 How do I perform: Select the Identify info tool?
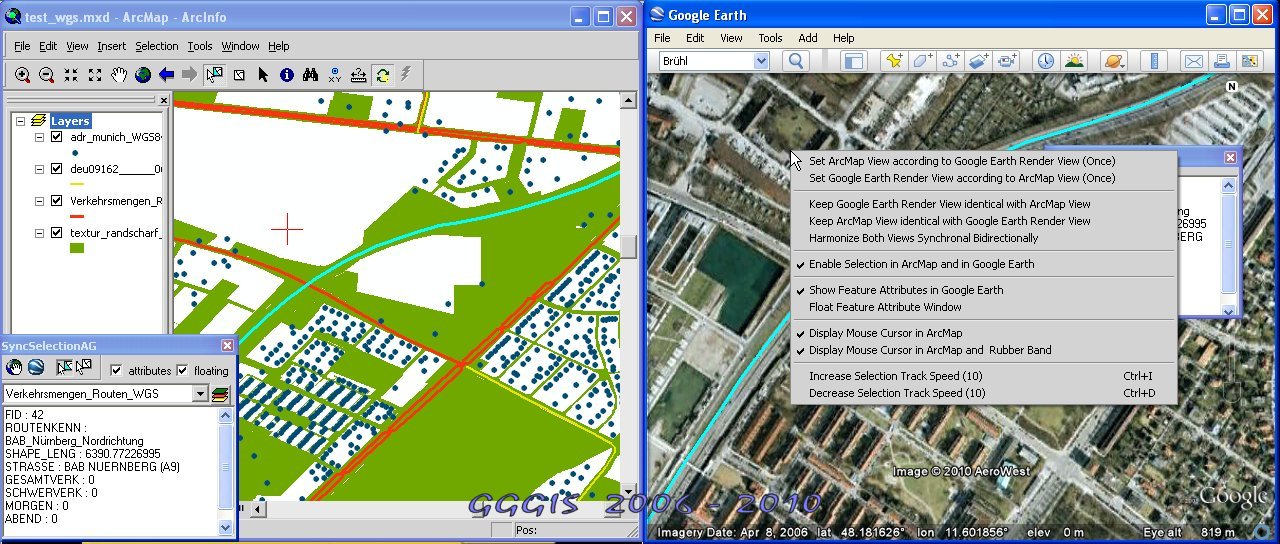click(x=287, y=75)
